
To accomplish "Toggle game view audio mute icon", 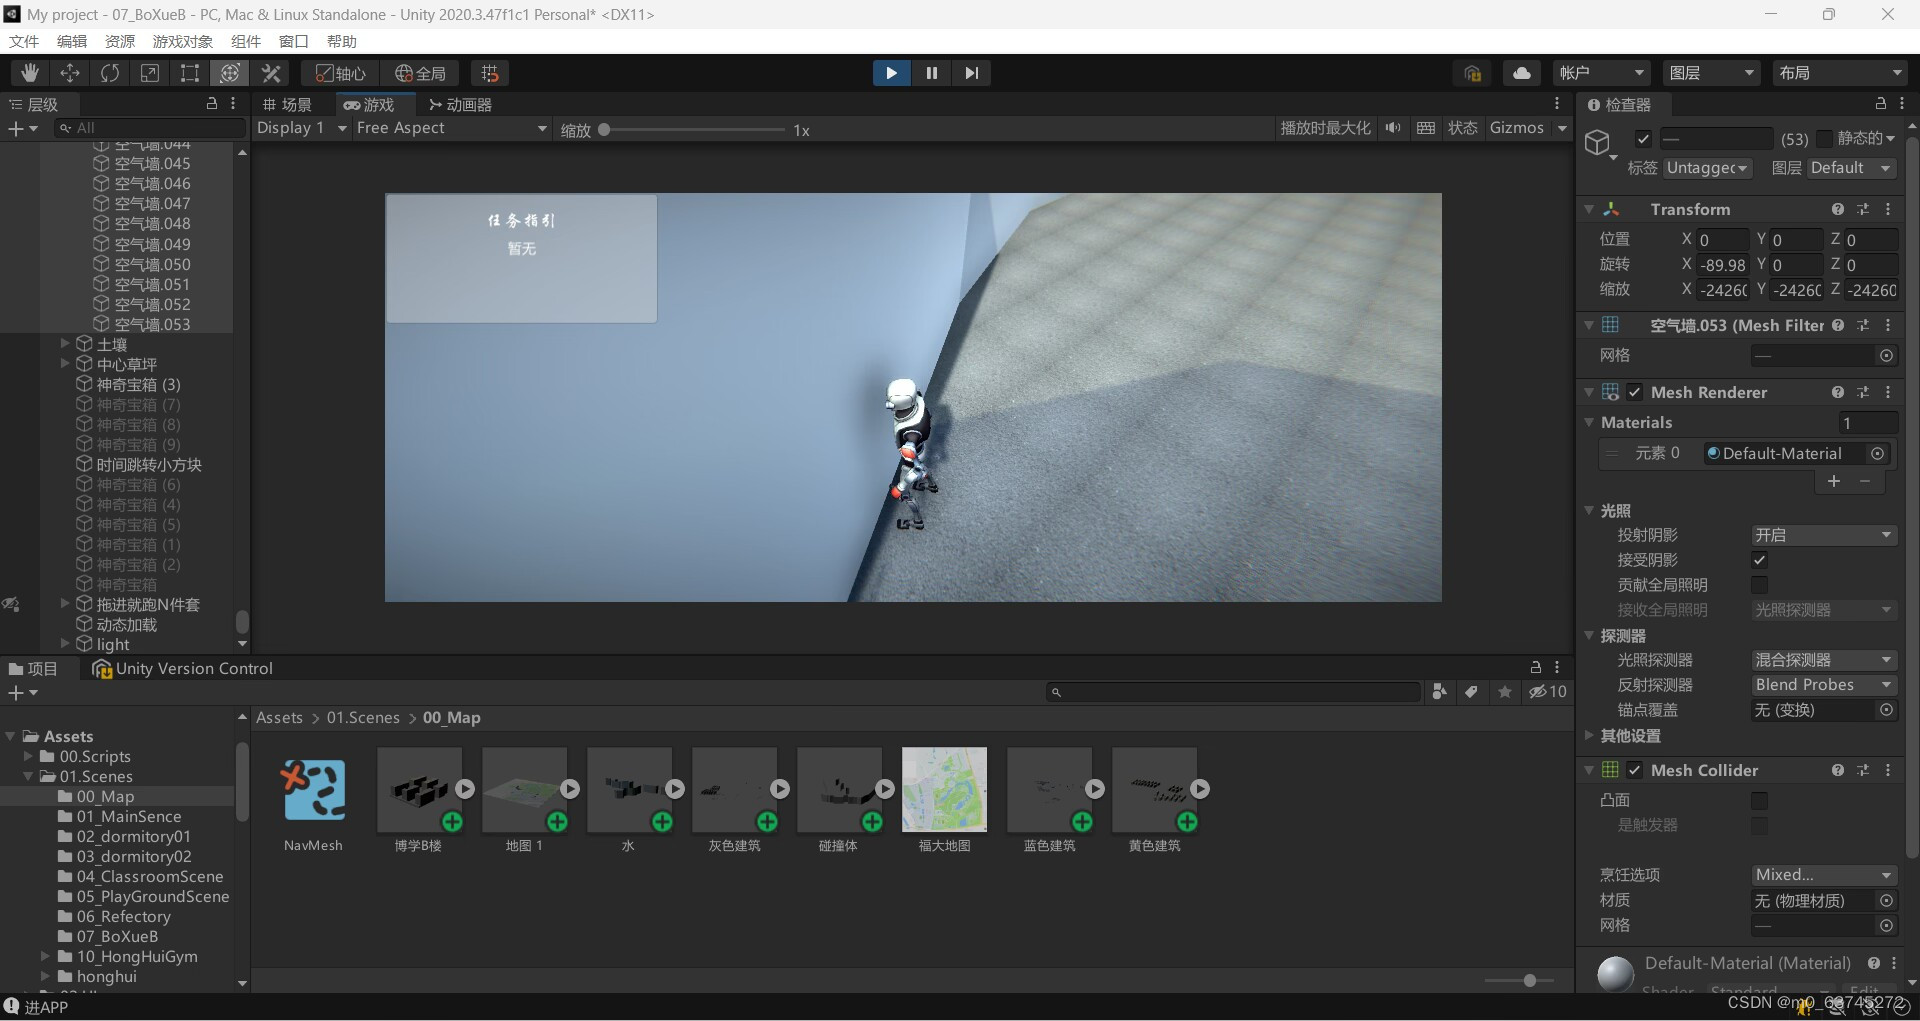I will pyautogui.click(x=1393, y=128).
